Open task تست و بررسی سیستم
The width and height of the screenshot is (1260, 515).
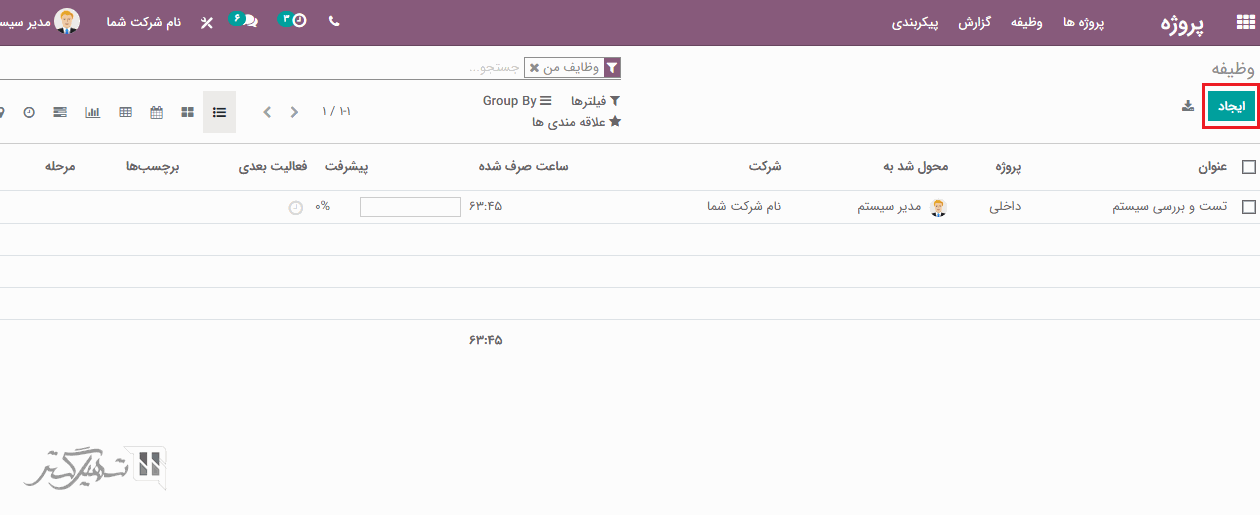(x=1169, y=207)
